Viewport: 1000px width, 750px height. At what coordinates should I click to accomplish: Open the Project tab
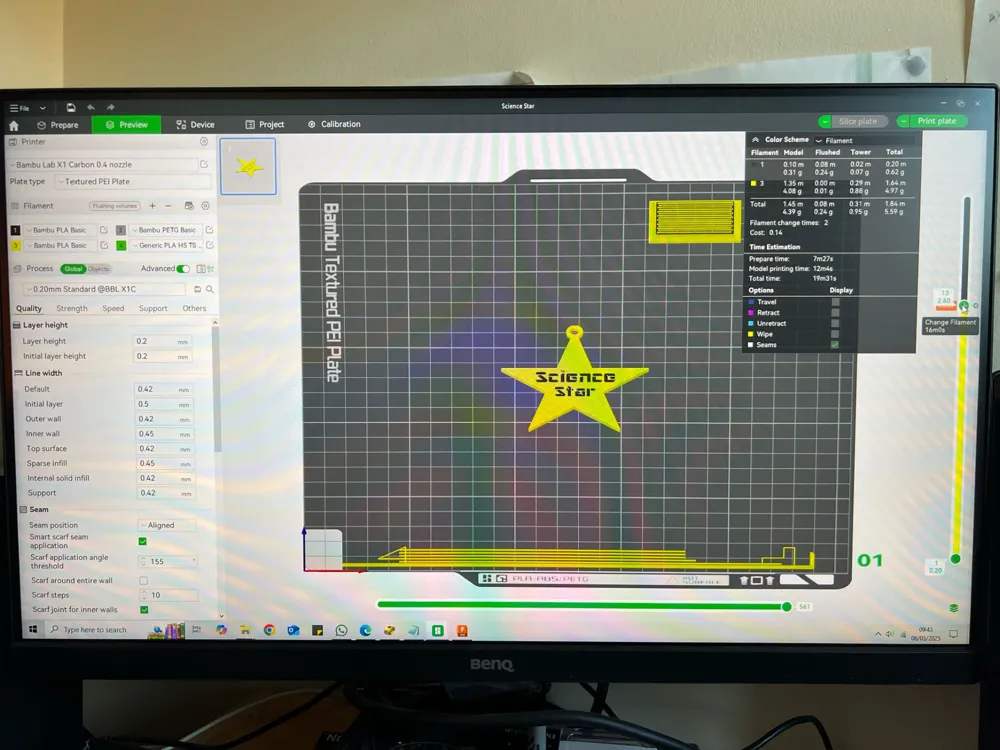coord(265,125)
